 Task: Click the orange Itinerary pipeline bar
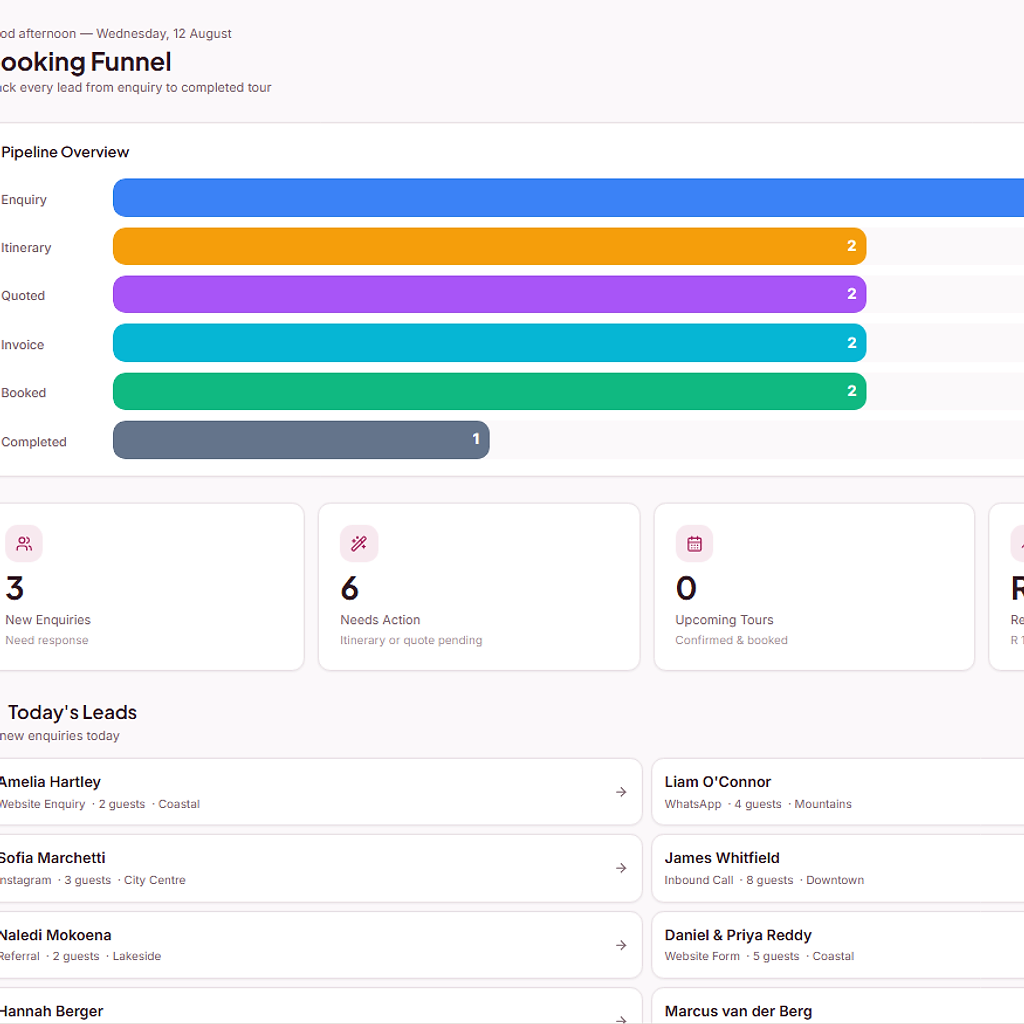(490, 246)
